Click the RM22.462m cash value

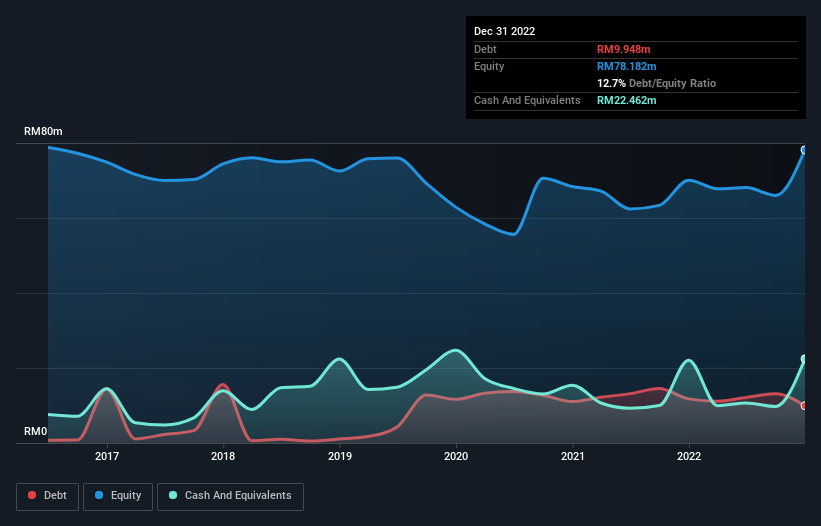tap(626, 100)
